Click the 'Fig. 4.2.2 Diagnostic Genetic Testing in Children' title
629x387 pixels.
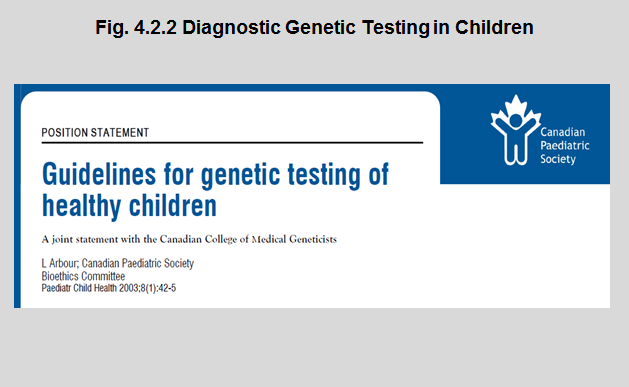pos(314,28)
